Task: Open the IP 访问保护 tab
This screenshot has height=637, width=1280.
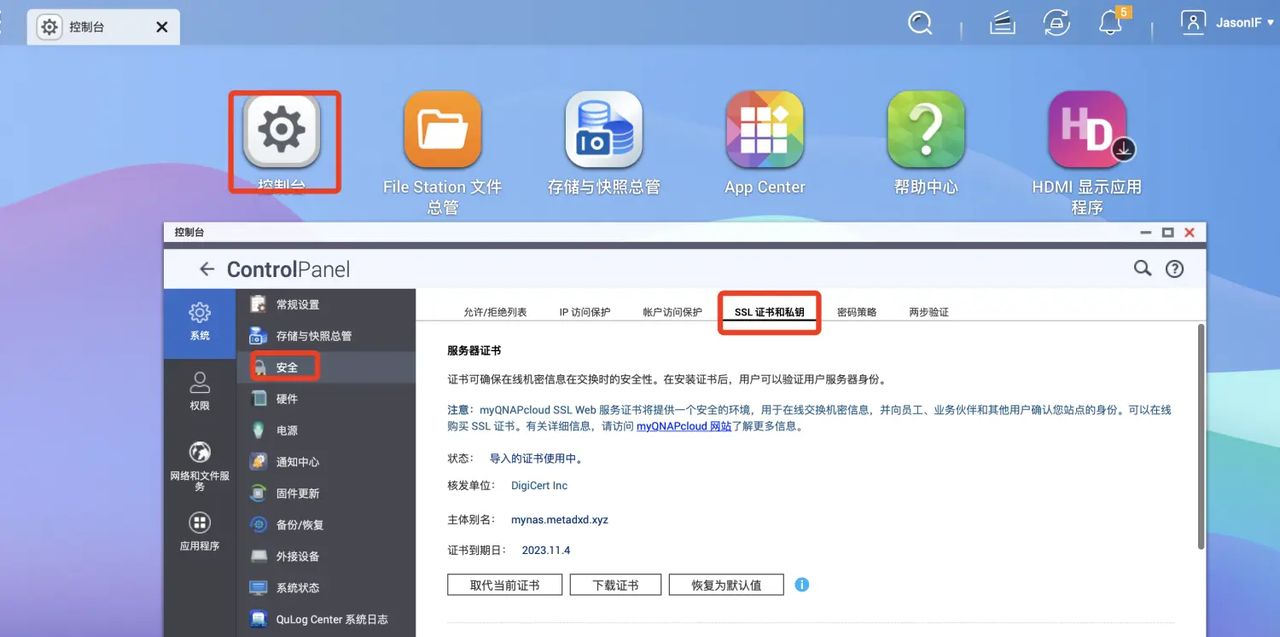Action: pos(585,311)
